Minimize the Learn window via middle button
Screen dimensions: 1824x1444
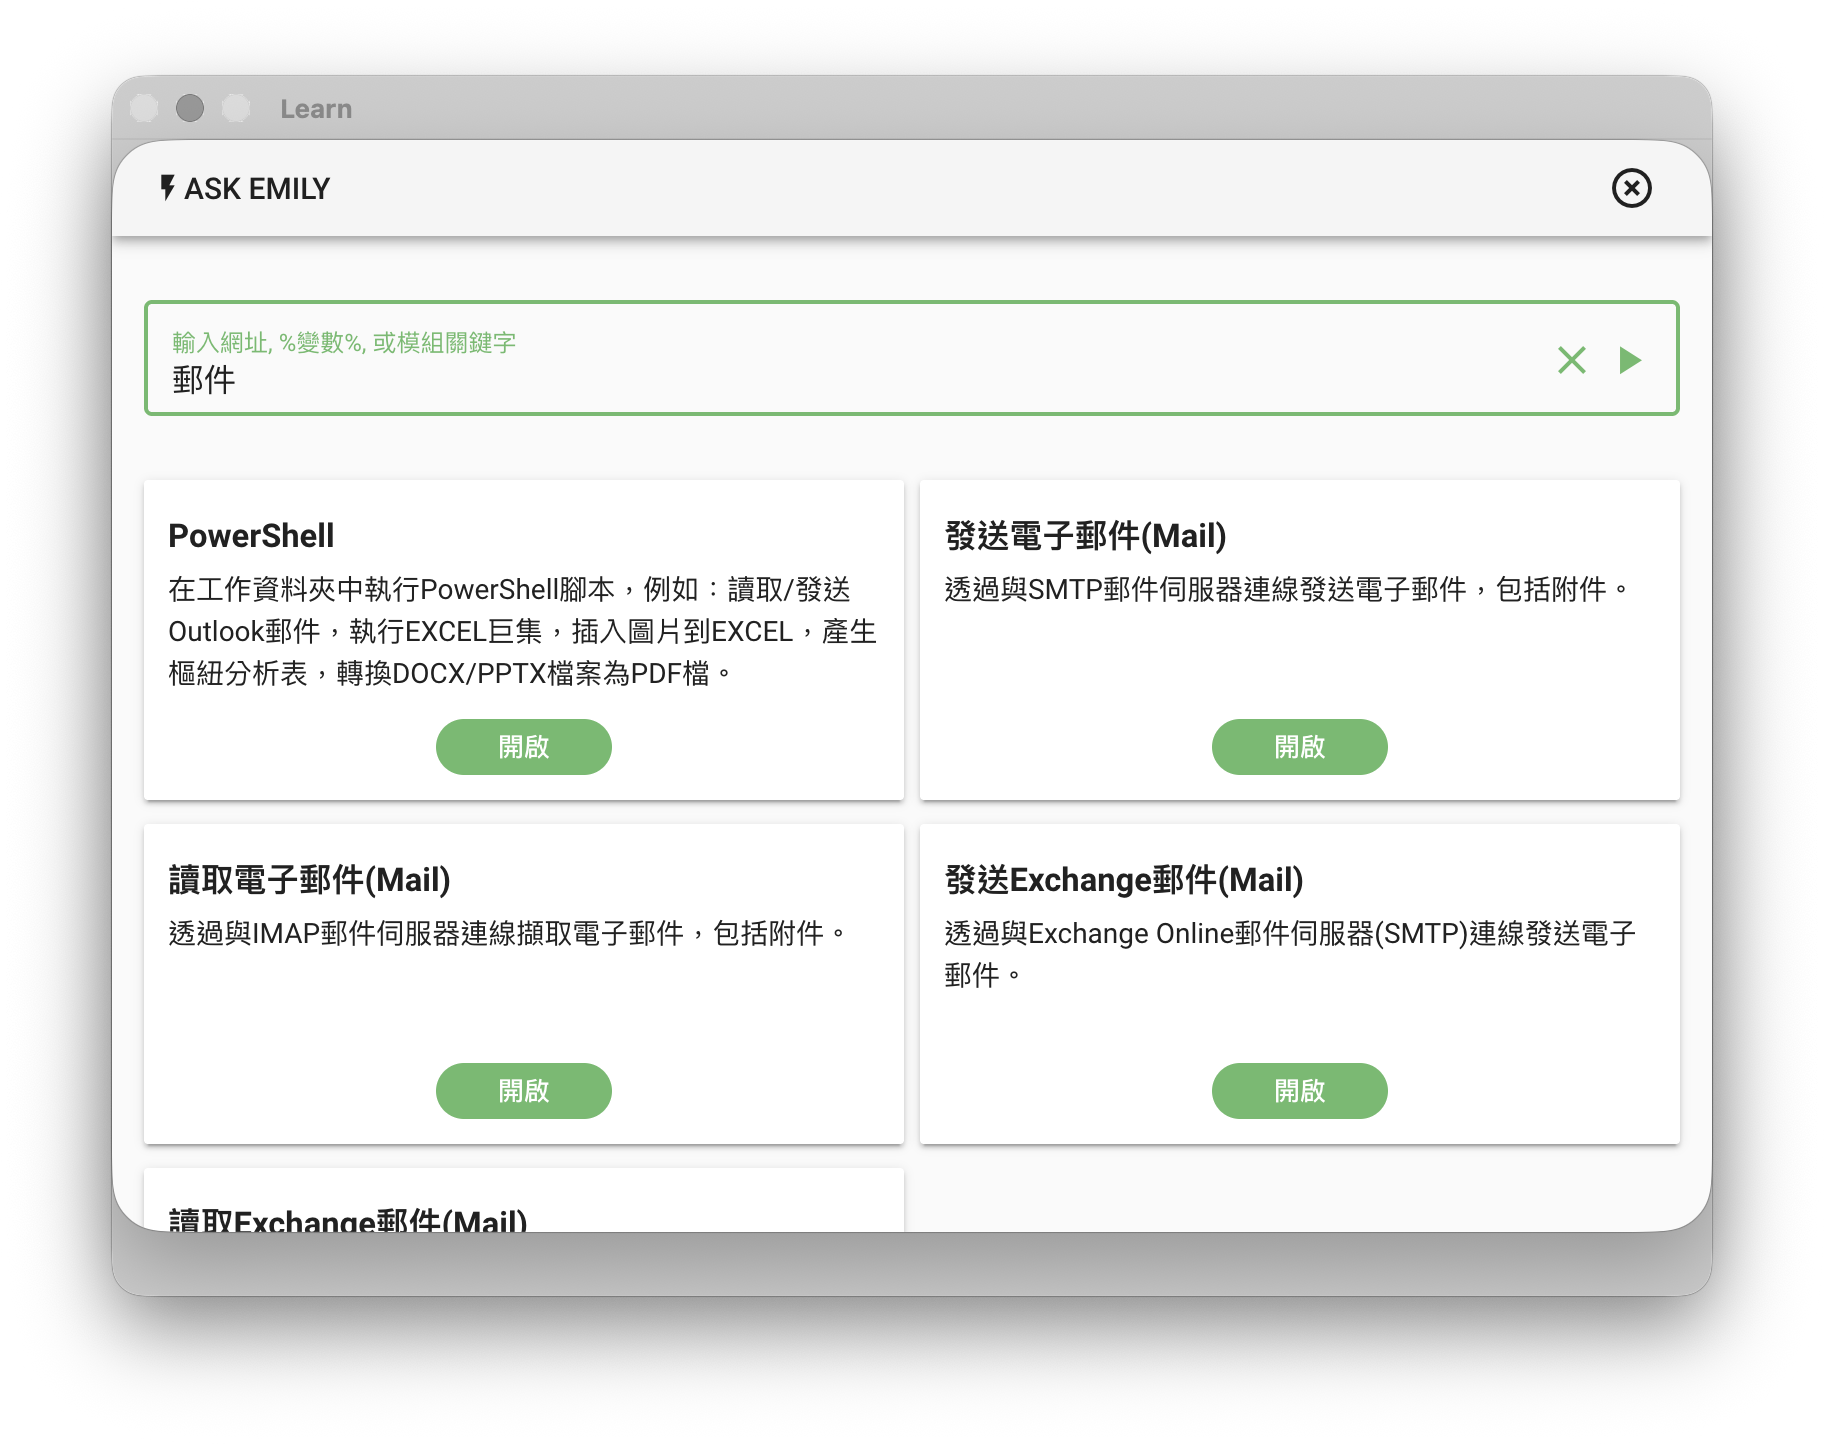(190, 108)
